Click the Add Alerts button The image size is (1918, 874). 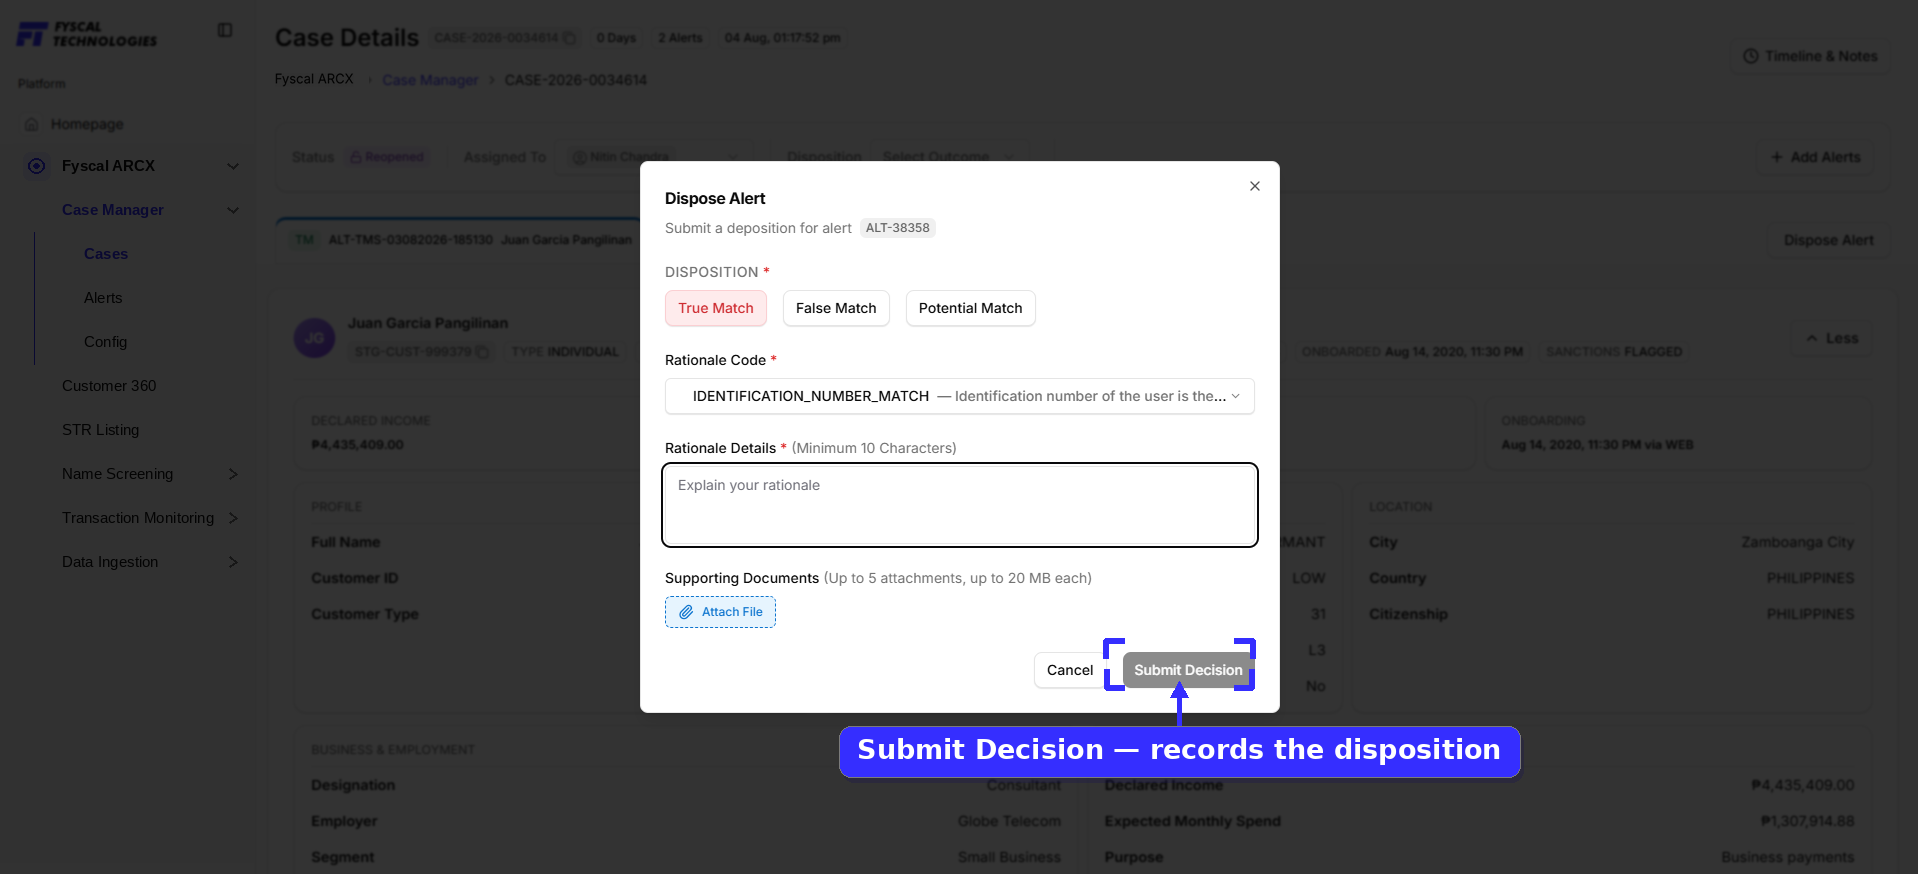(x=1815, y=157)
